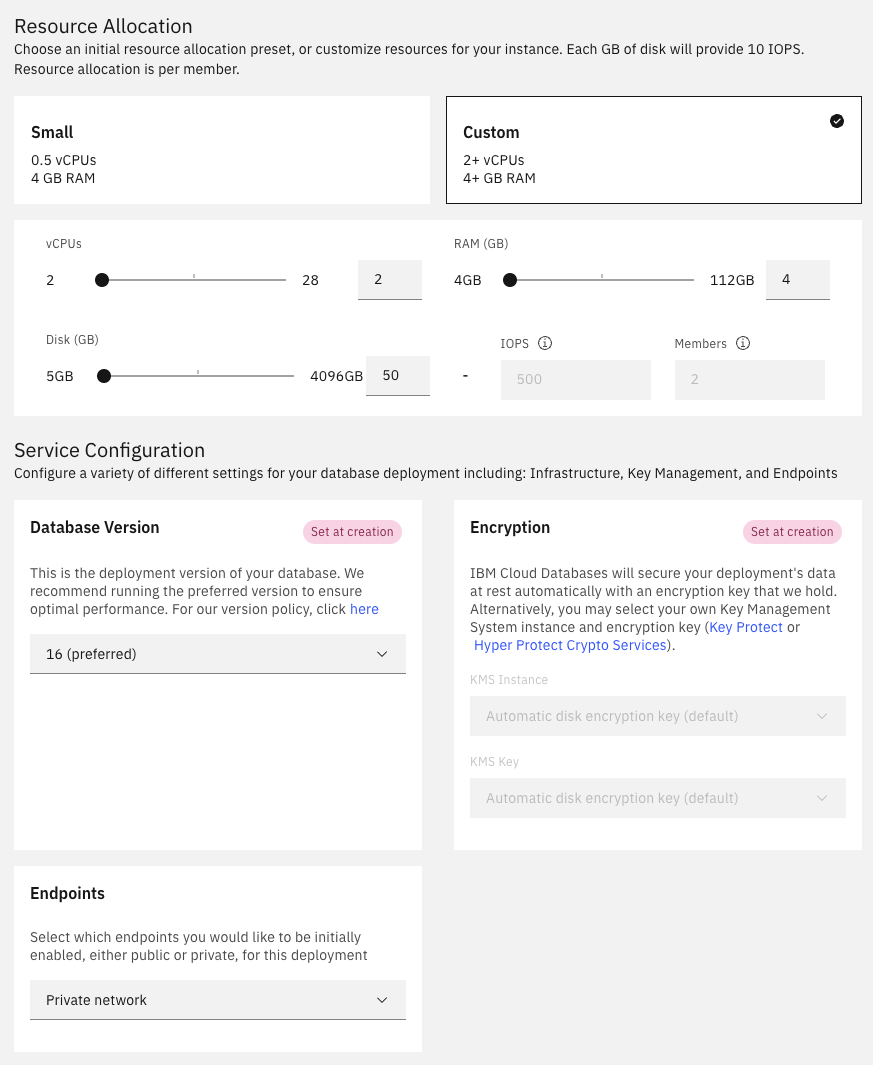The height and width of the screenshot is (1065, 873).
Task: Select the Small resource preset
Action: click(222, 149)
